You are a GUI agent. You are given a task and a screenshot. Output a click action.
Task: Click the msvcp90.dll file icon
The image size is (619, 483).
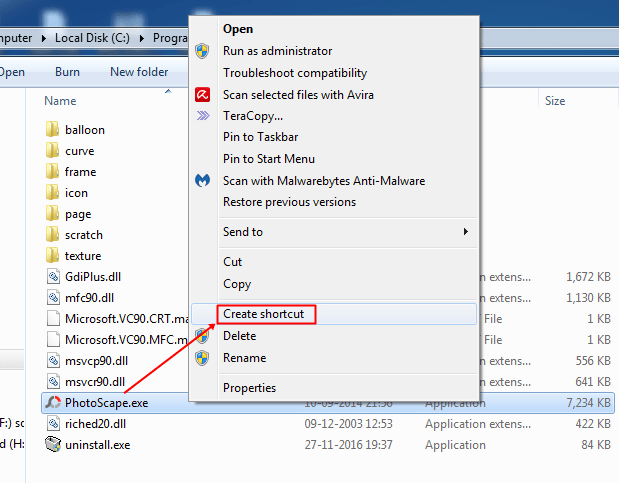coord(53,360)
